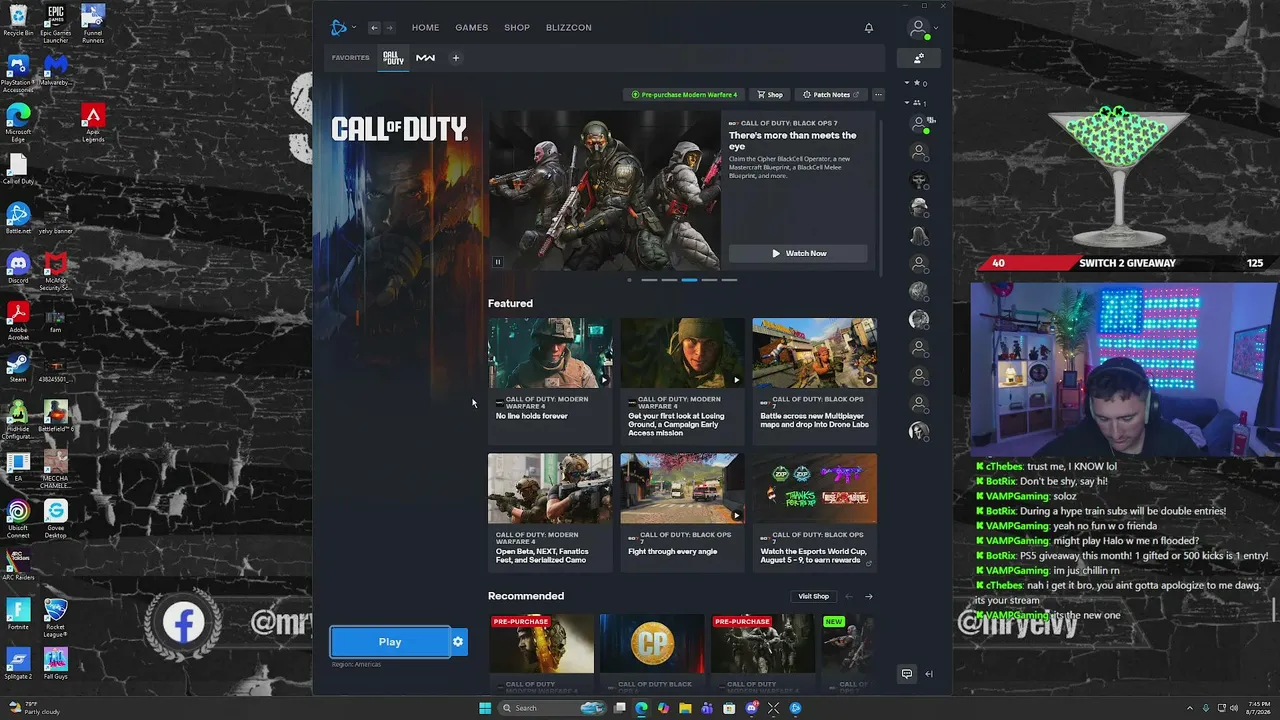1280x720 pixels.
Task: Launch Battlefield 6 desktop shortcut
Action: coord(56,416)
